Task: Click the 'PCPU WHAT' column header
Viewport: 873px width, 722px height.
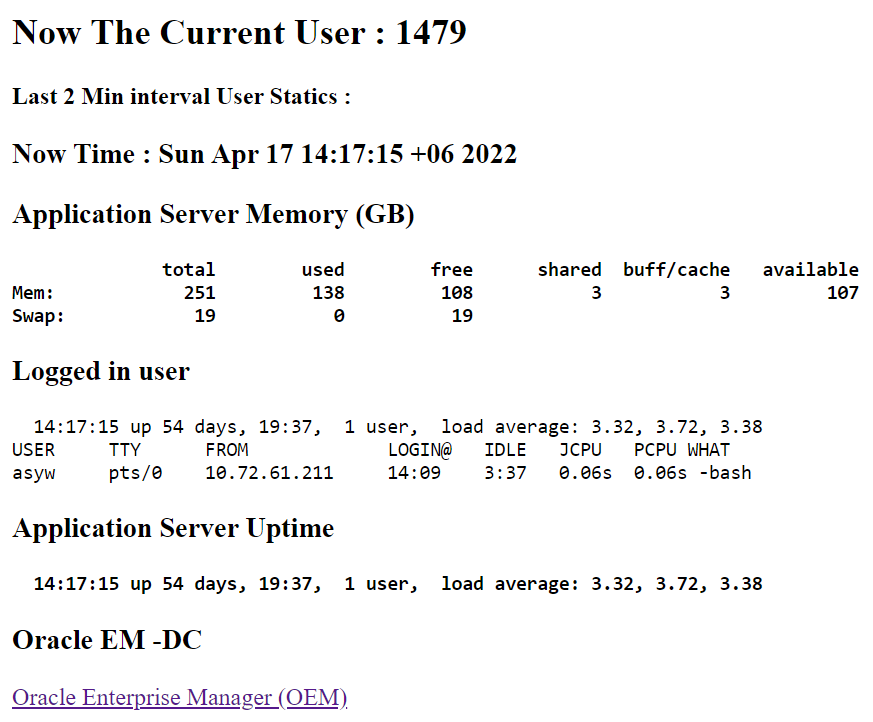Action: pos(682,450)
